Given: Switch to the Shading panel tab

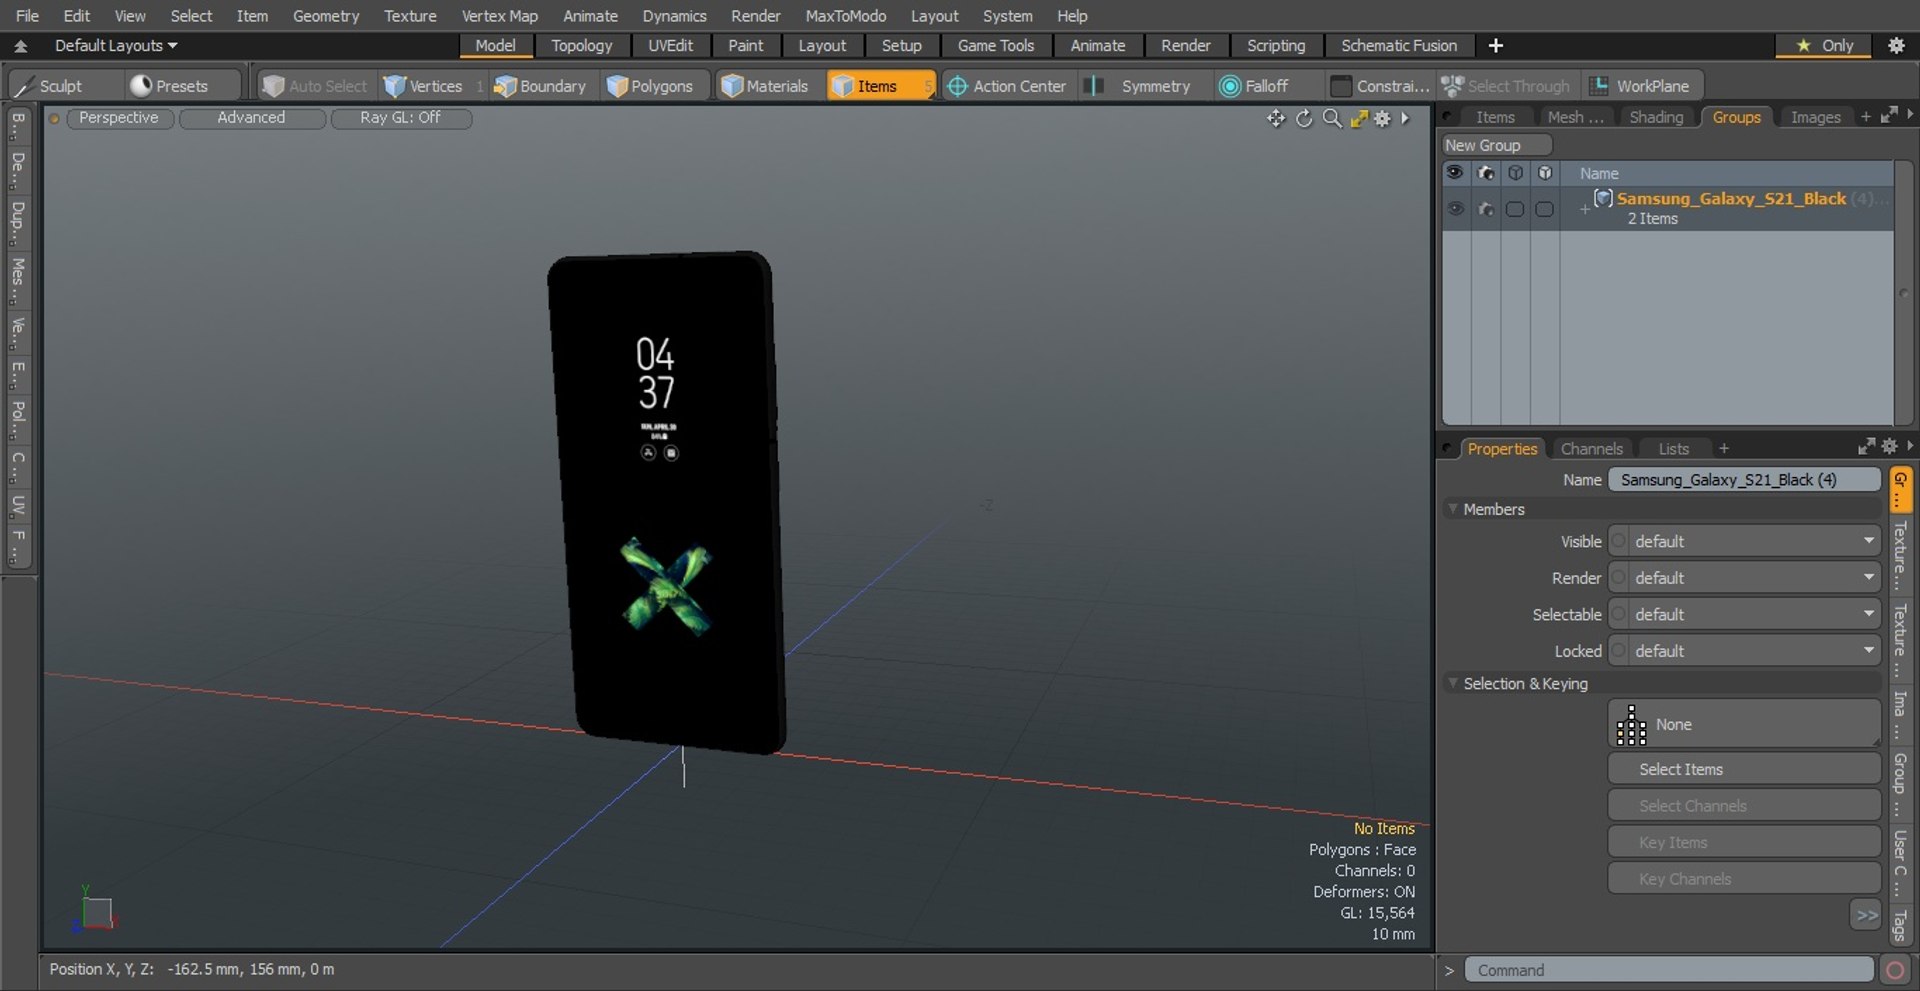Looking at the screenshot, I should [1656, 117].
